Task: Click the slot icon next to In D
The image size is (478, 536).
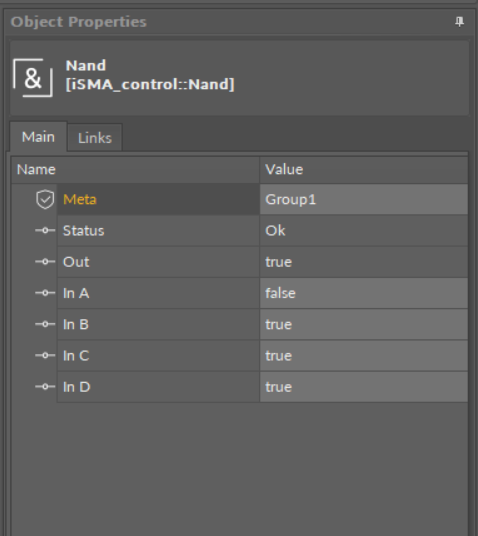Action: [45, 387]
